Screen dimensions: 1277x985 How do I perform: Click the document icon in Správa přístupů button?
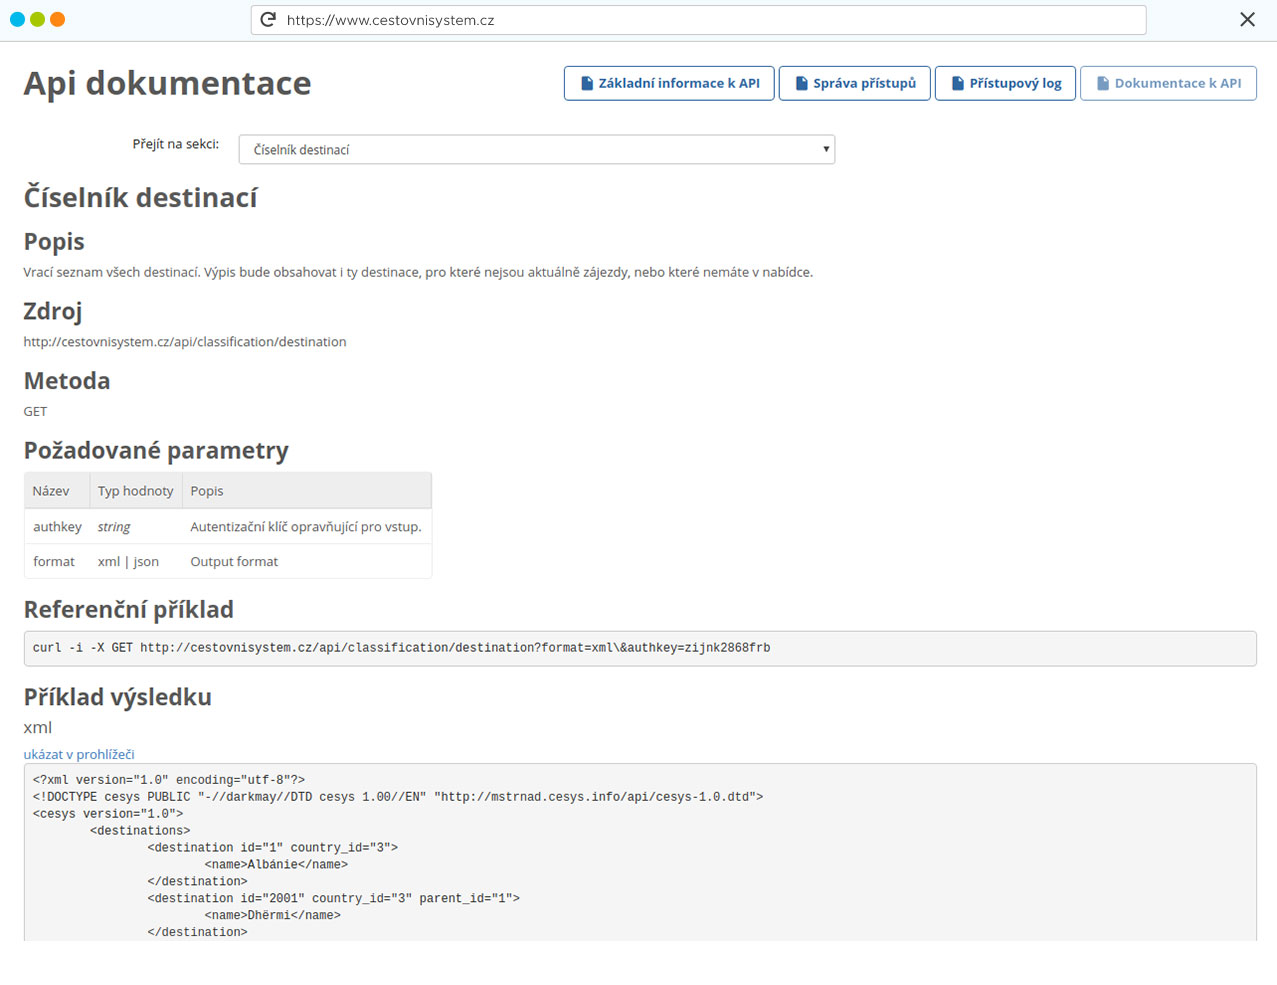tap(801, 84)
